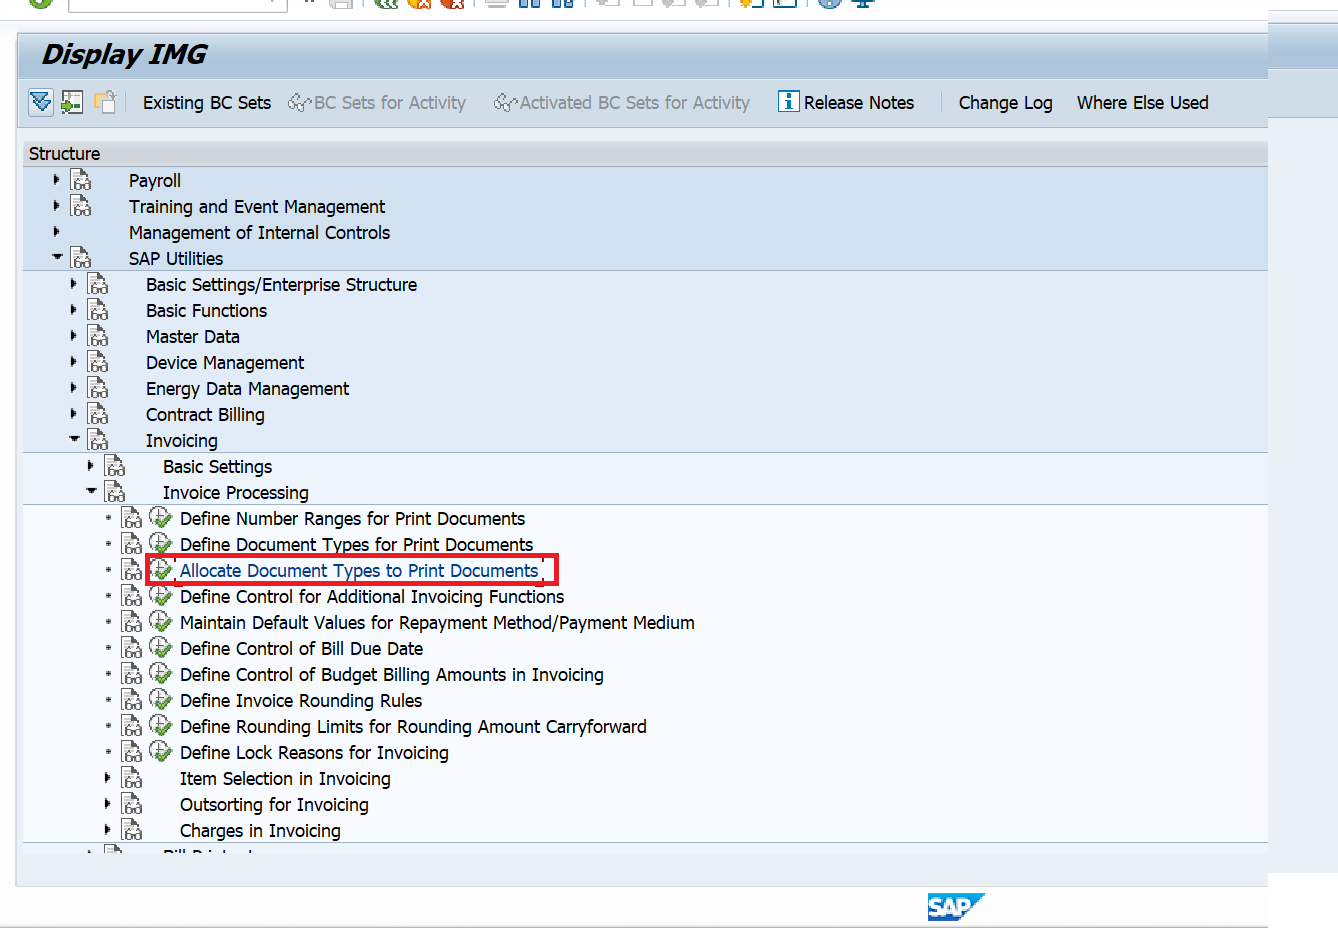Screen dimensions: 1338x928
Task: Select the Energy Data Management row label
Action: click(x=247, y=388)
